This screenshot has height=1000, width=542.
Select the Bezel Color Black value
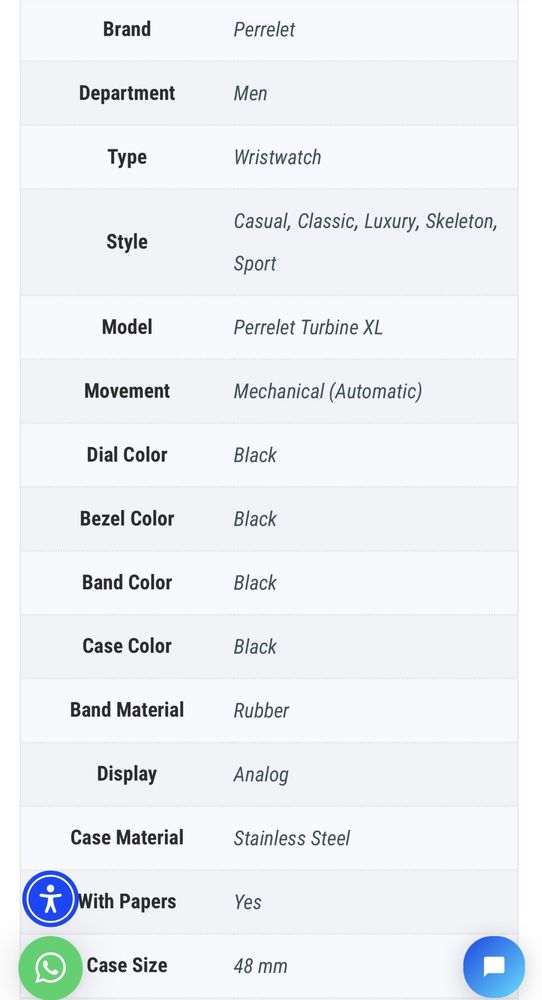255,518
